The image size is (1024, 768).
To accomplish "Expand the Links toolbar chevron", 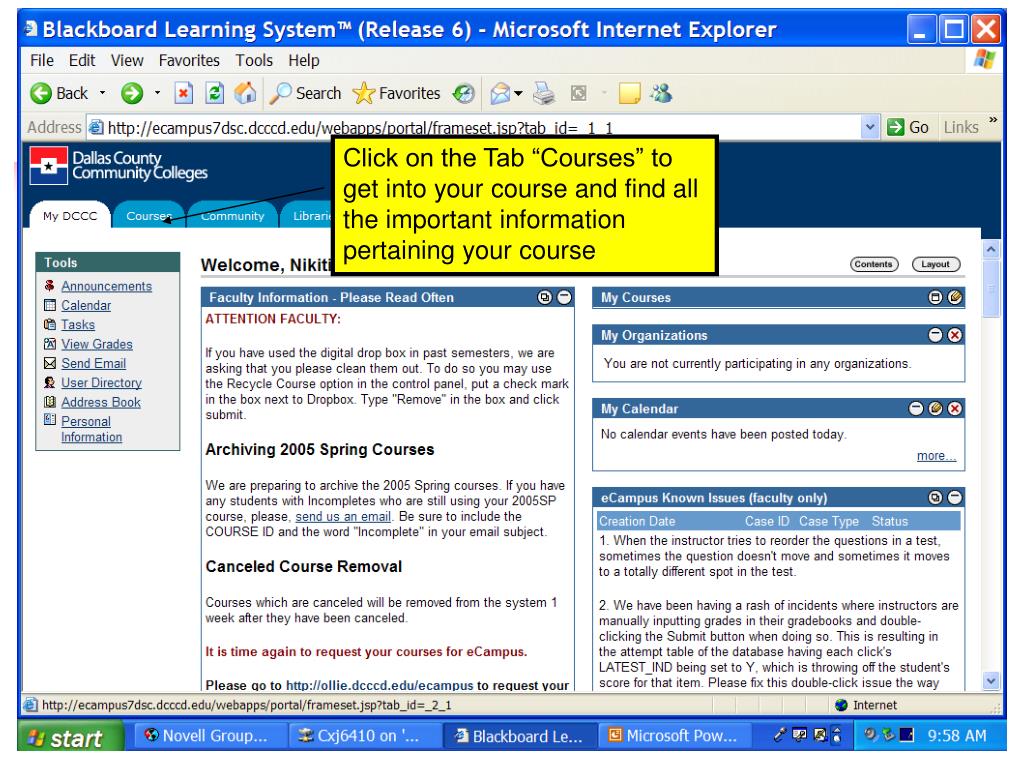I will coord(993,120).
